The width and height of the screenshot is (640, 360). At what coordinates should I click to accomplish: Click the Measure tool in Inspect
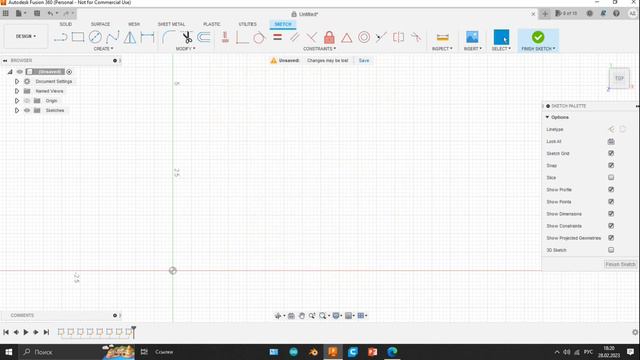click(x=442, y=37)
